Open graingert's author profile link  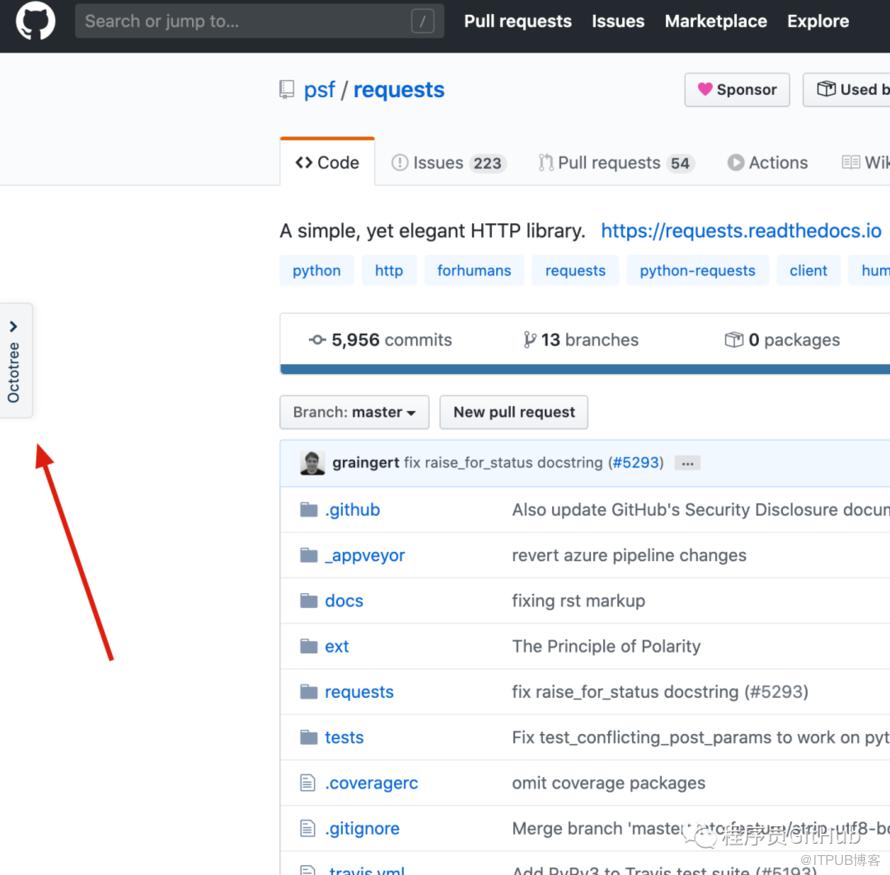pyautogui.click(x=366, y=463)
